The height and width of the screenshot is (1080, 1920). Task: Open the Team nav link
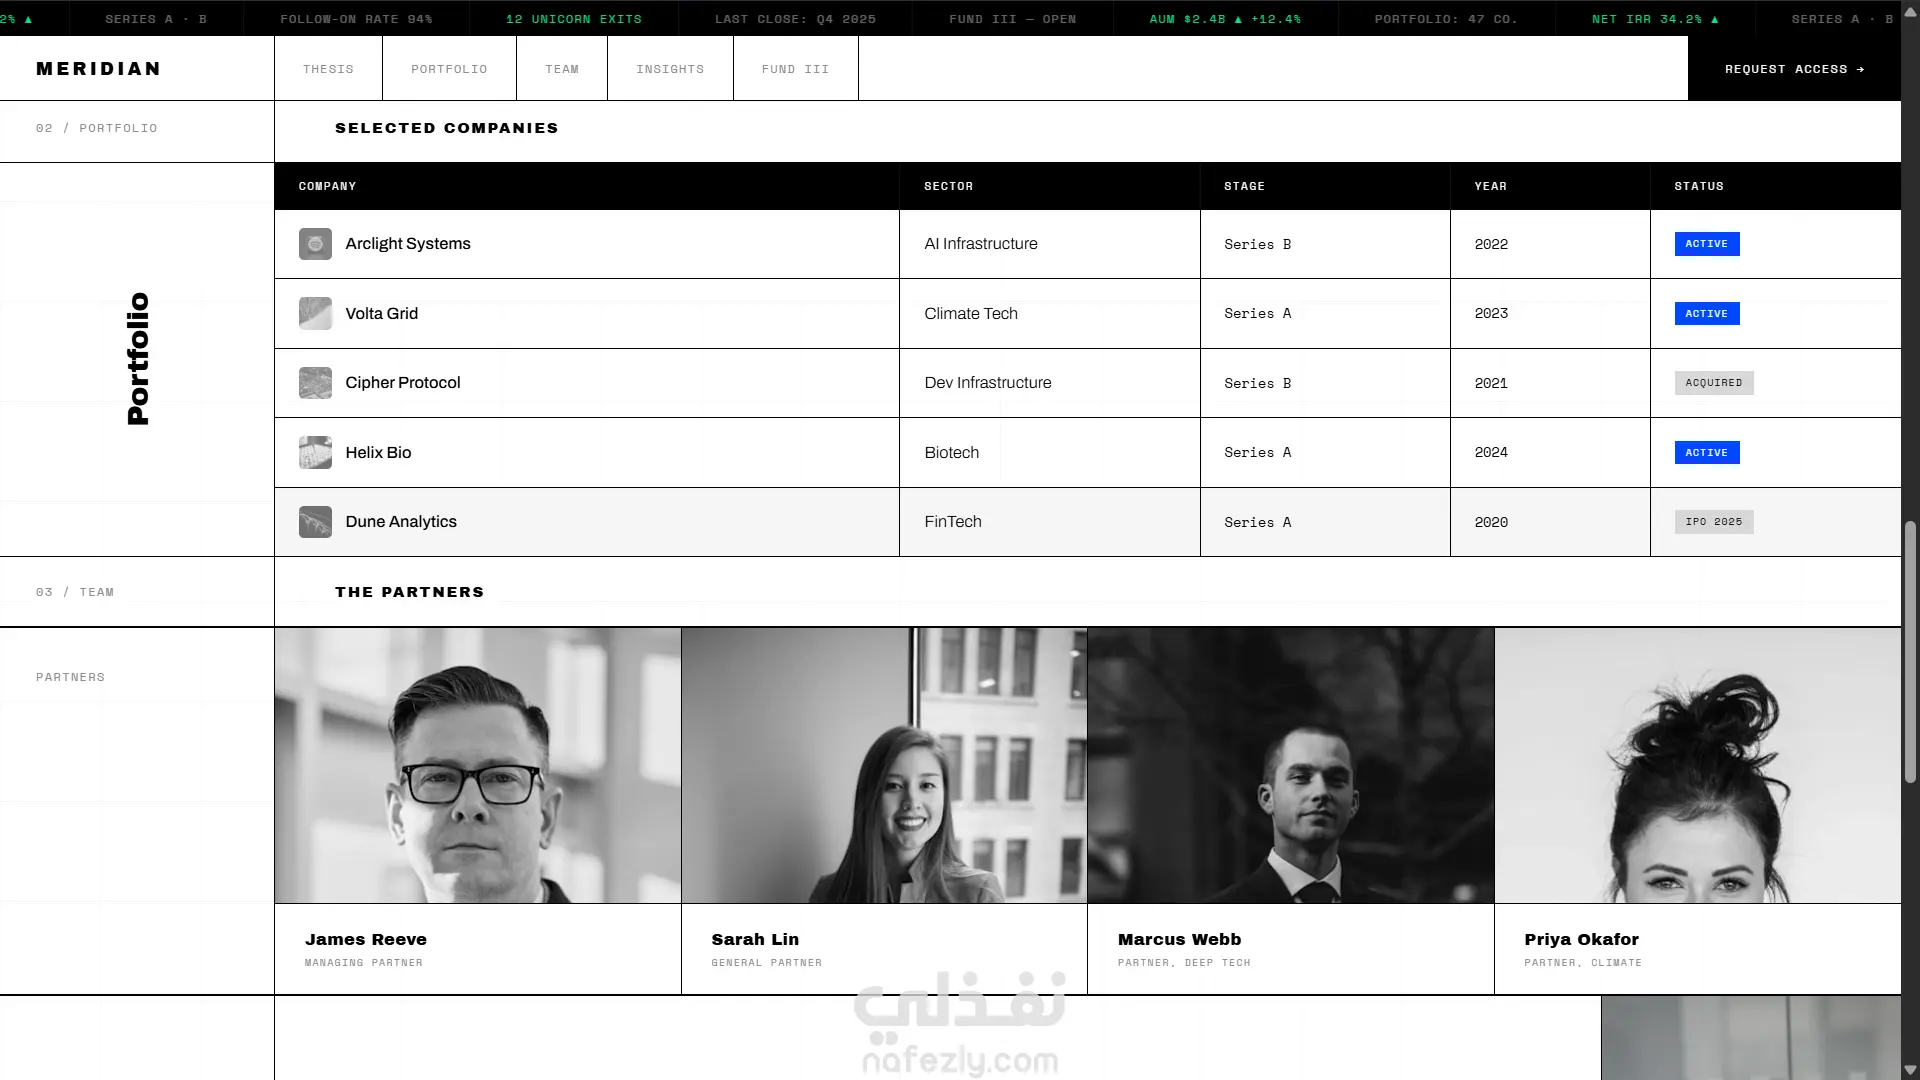click(562, 69)
